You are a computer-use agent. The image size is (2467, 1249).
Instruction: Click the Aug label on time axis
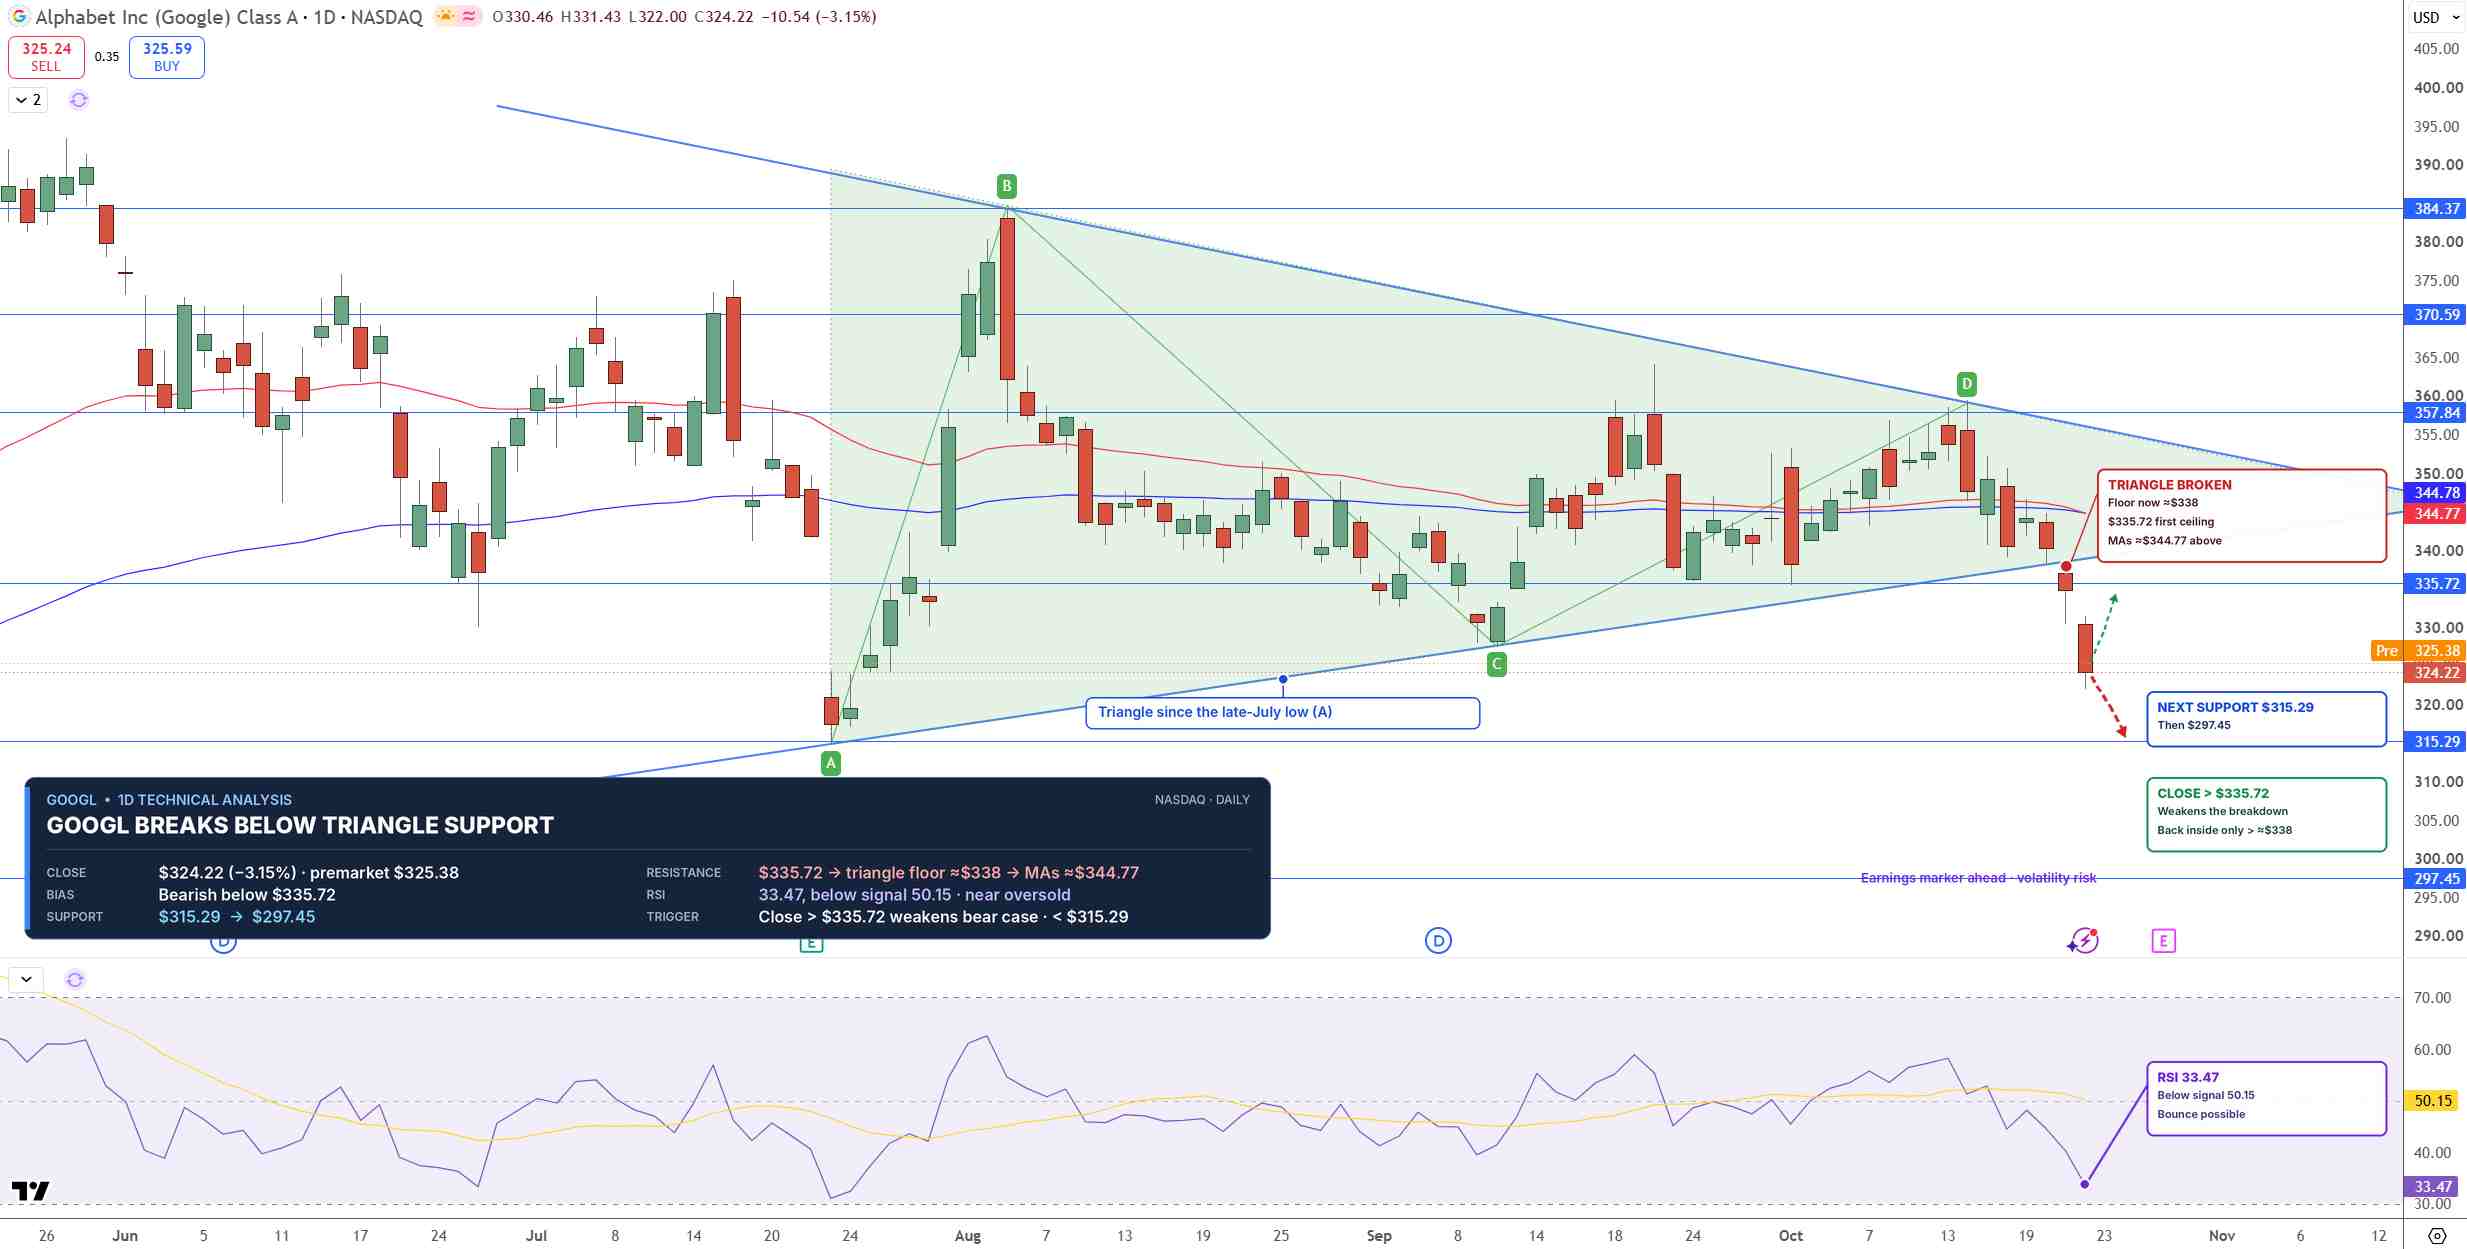968,1236
